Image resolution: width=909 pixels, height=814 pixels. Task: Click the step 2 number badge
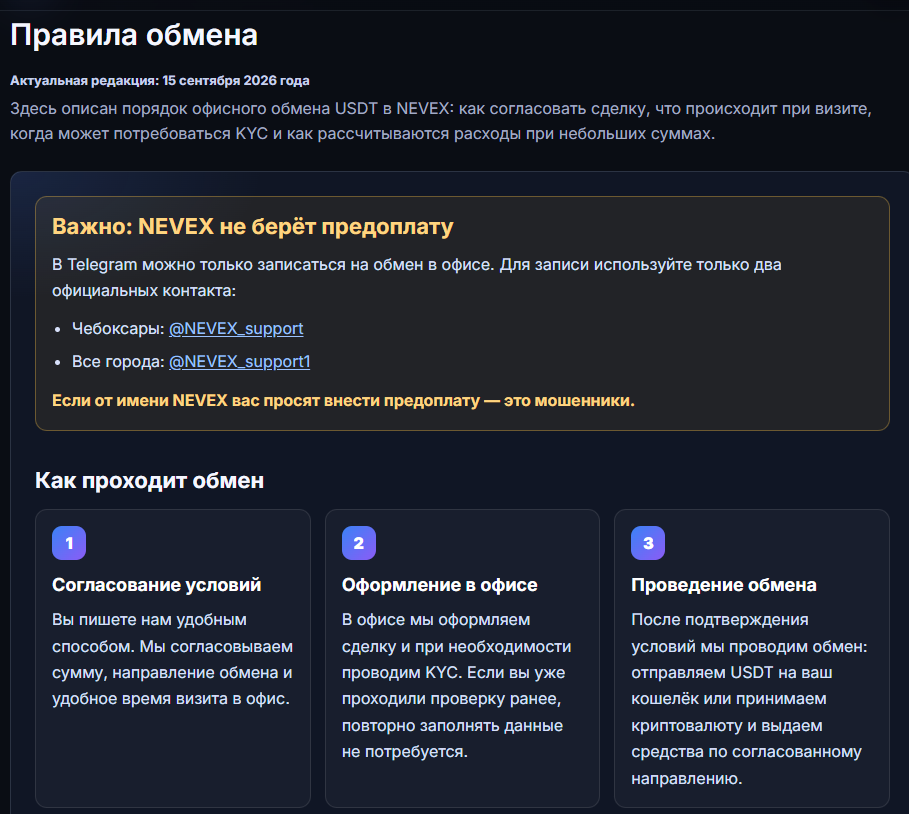click(359, 543)
